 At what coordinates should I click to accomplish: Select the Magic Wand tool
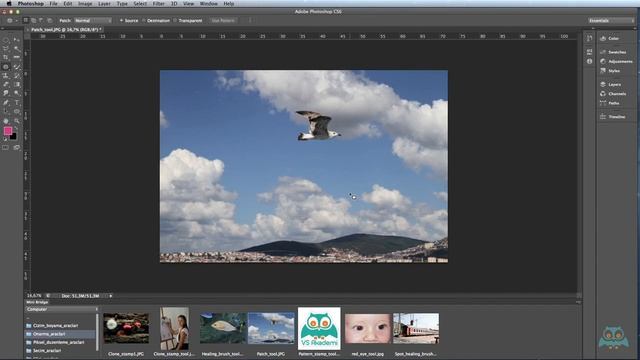(x=16, y=49)
